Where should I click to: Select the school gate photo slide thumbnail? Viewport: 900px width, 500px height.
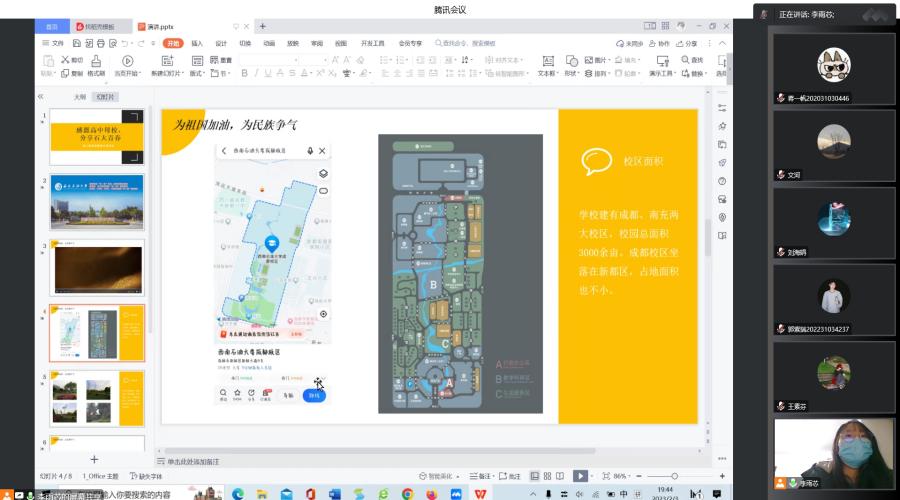coord(97,201)
